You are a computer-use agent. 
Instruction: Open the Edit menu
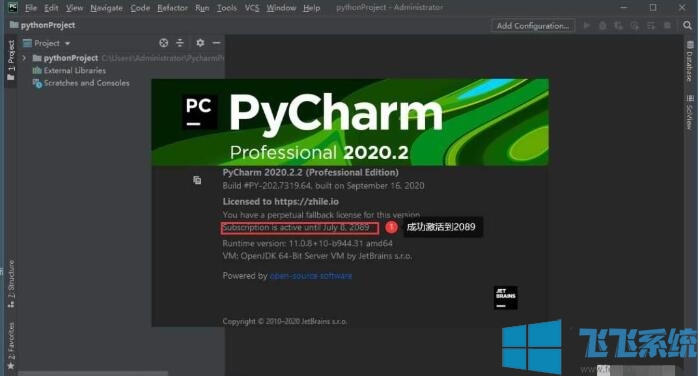[51, 8]
